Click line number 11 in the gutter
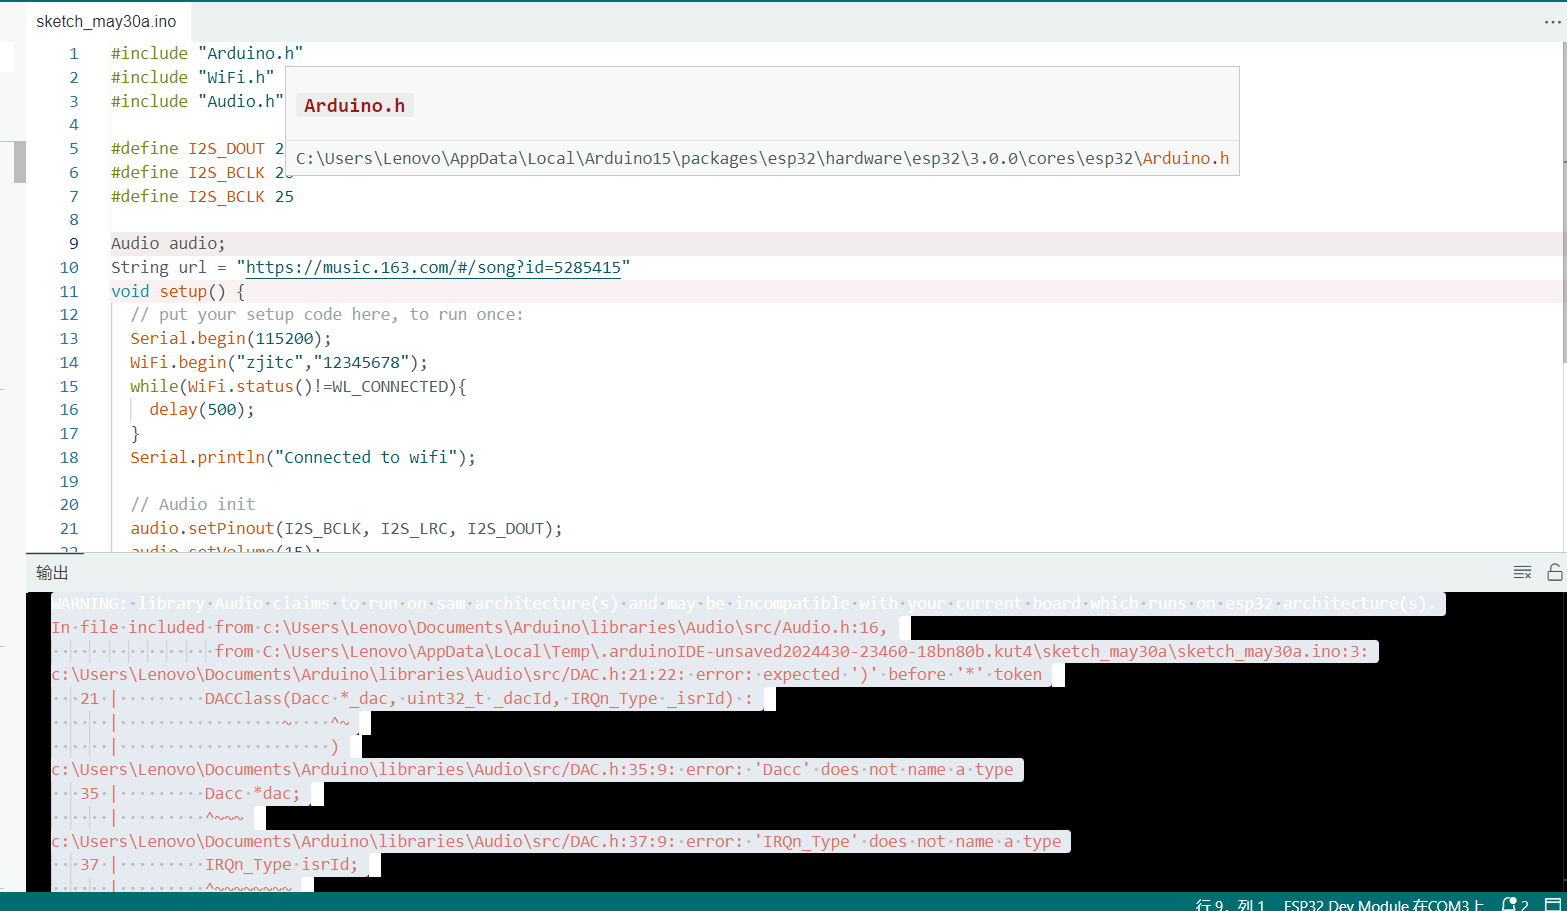 (69, 291)
